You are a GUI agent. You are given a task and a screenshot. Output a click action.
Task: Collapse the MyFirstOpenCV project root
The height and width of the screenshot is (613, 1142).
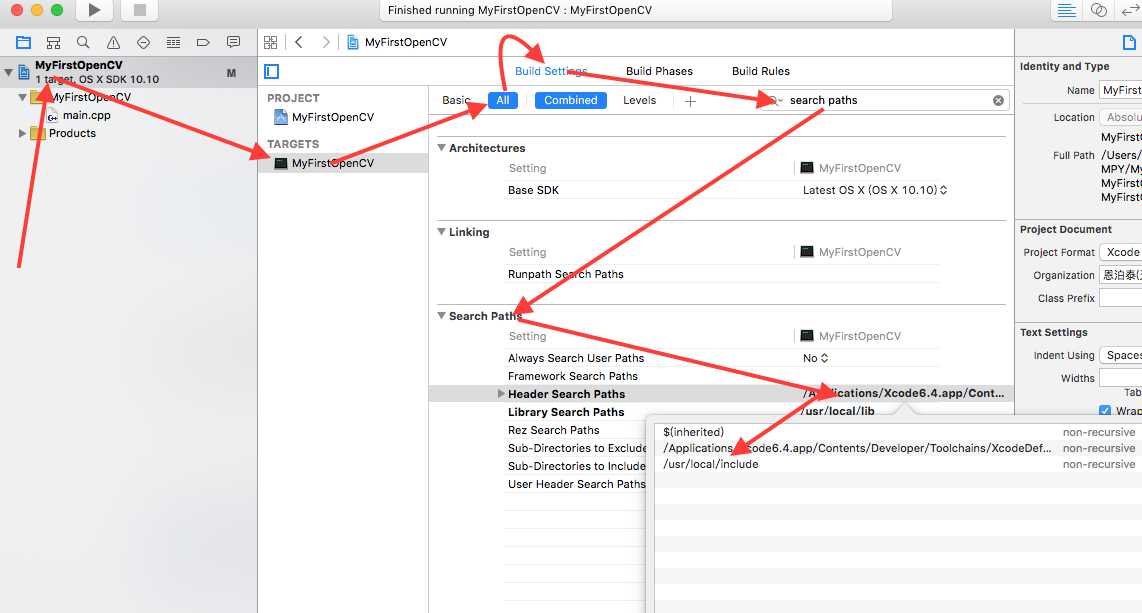(9, 72)
